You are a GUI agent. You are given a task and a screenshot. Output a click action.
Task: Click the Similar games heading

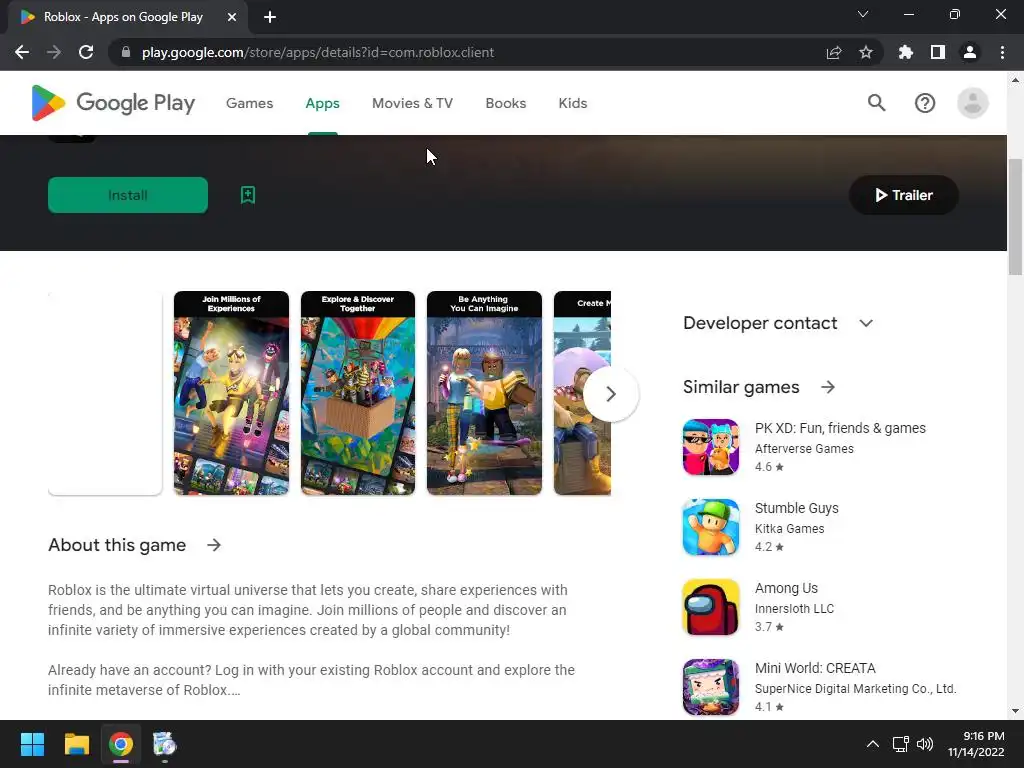(741, 387)
